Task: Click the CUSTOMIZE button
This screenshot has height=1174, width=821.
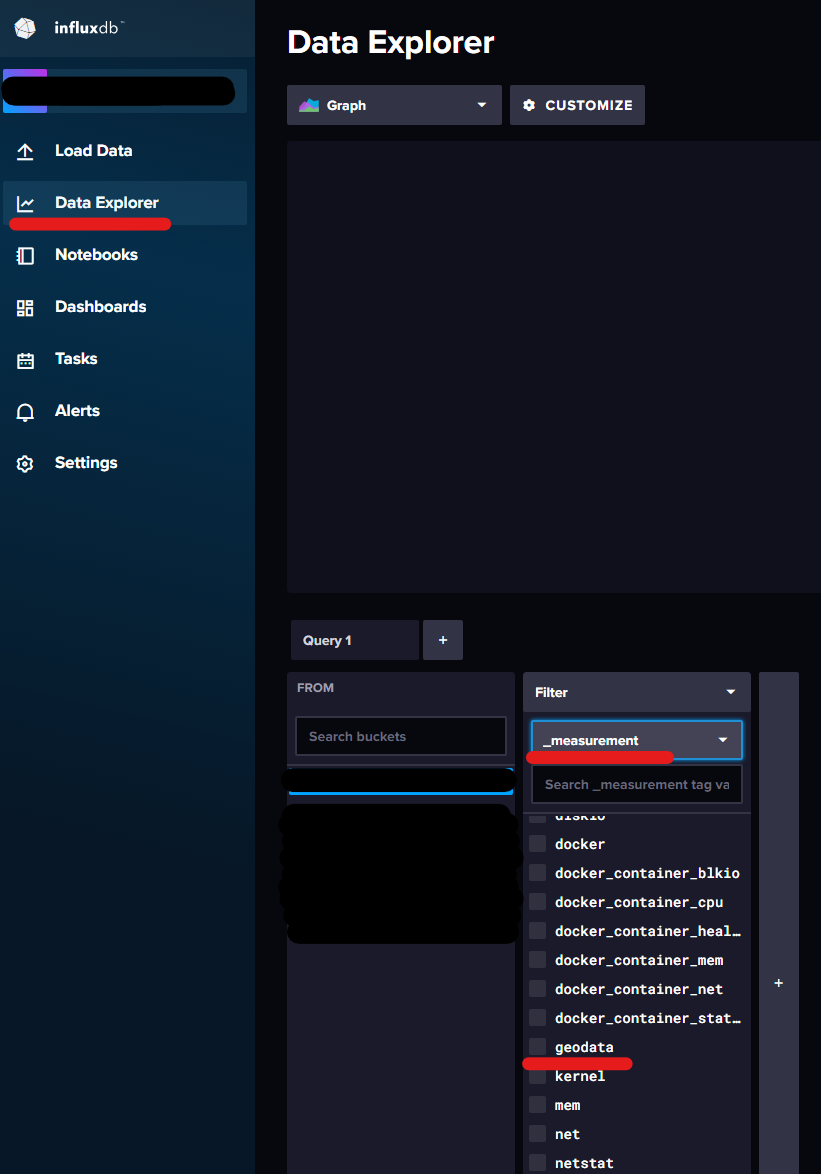Action: [x=577, y=106]
